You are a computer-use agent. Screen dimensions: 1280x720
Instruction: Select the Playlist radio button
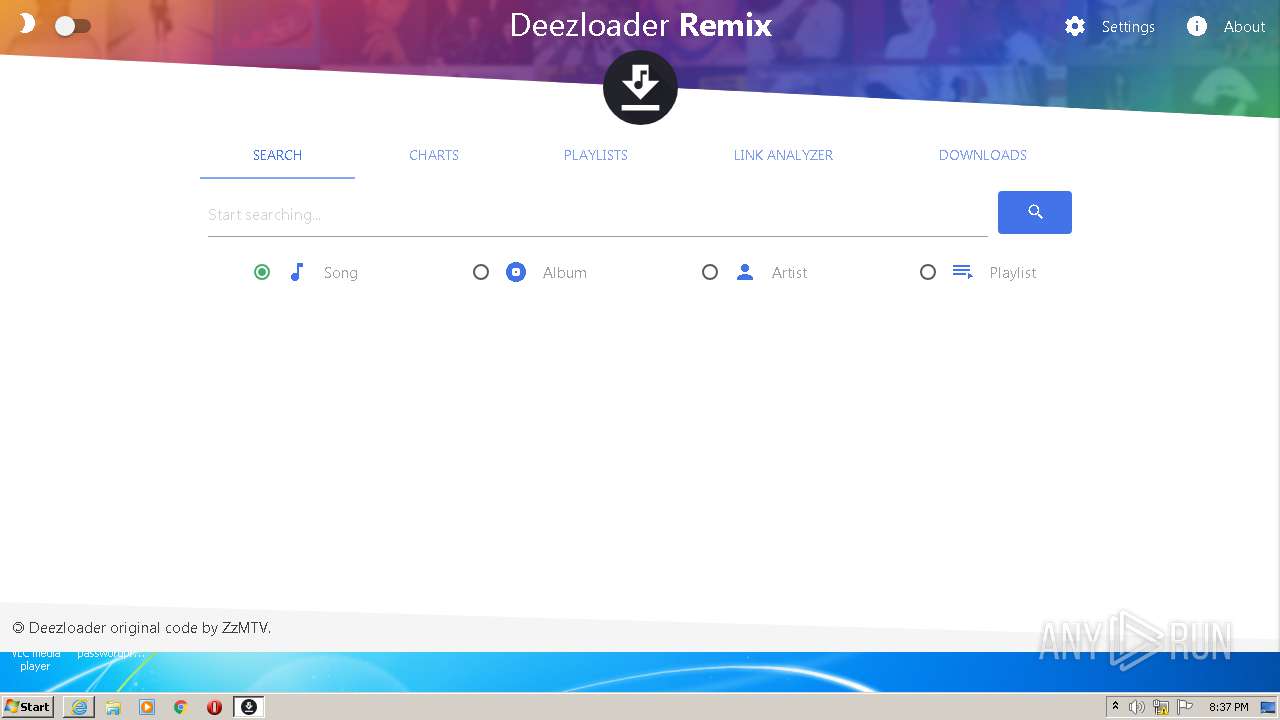pos(928,272)
